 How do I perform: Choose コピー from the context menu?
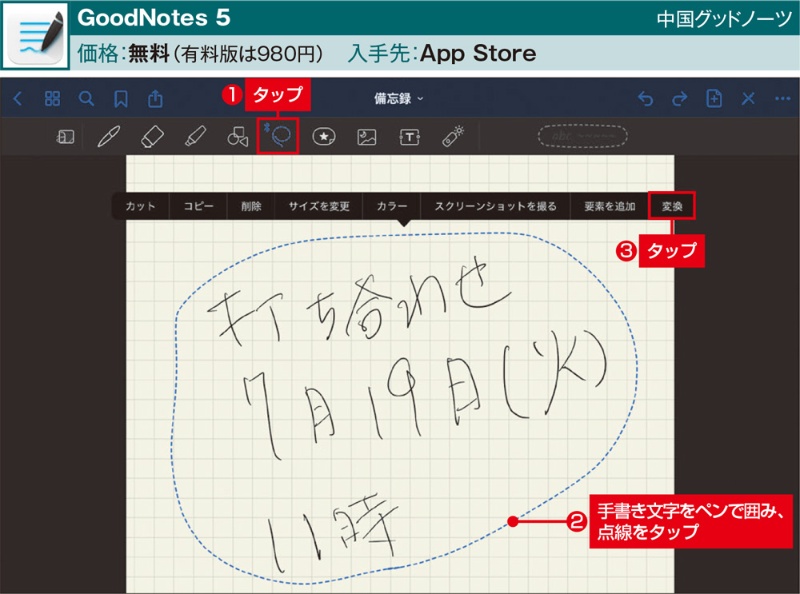point(198,206)
